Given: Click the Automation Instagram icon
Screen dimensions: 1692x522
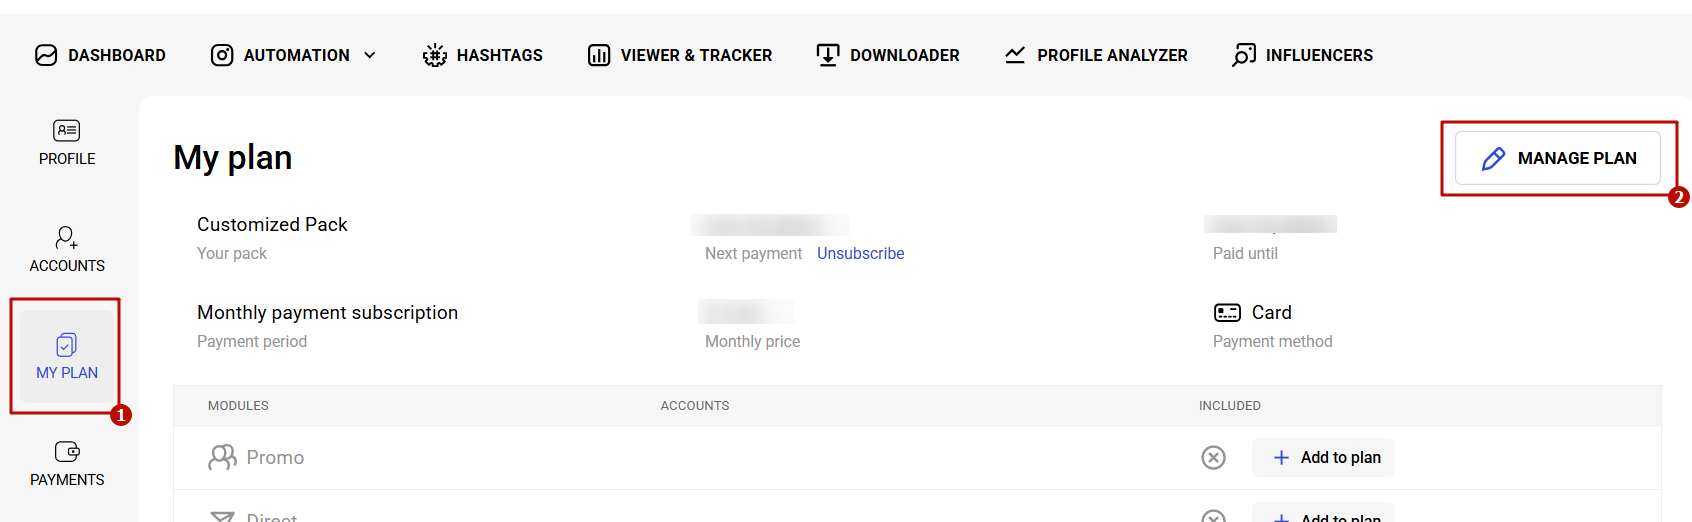Looking at the screenshot, I should (x=222, y=55).
